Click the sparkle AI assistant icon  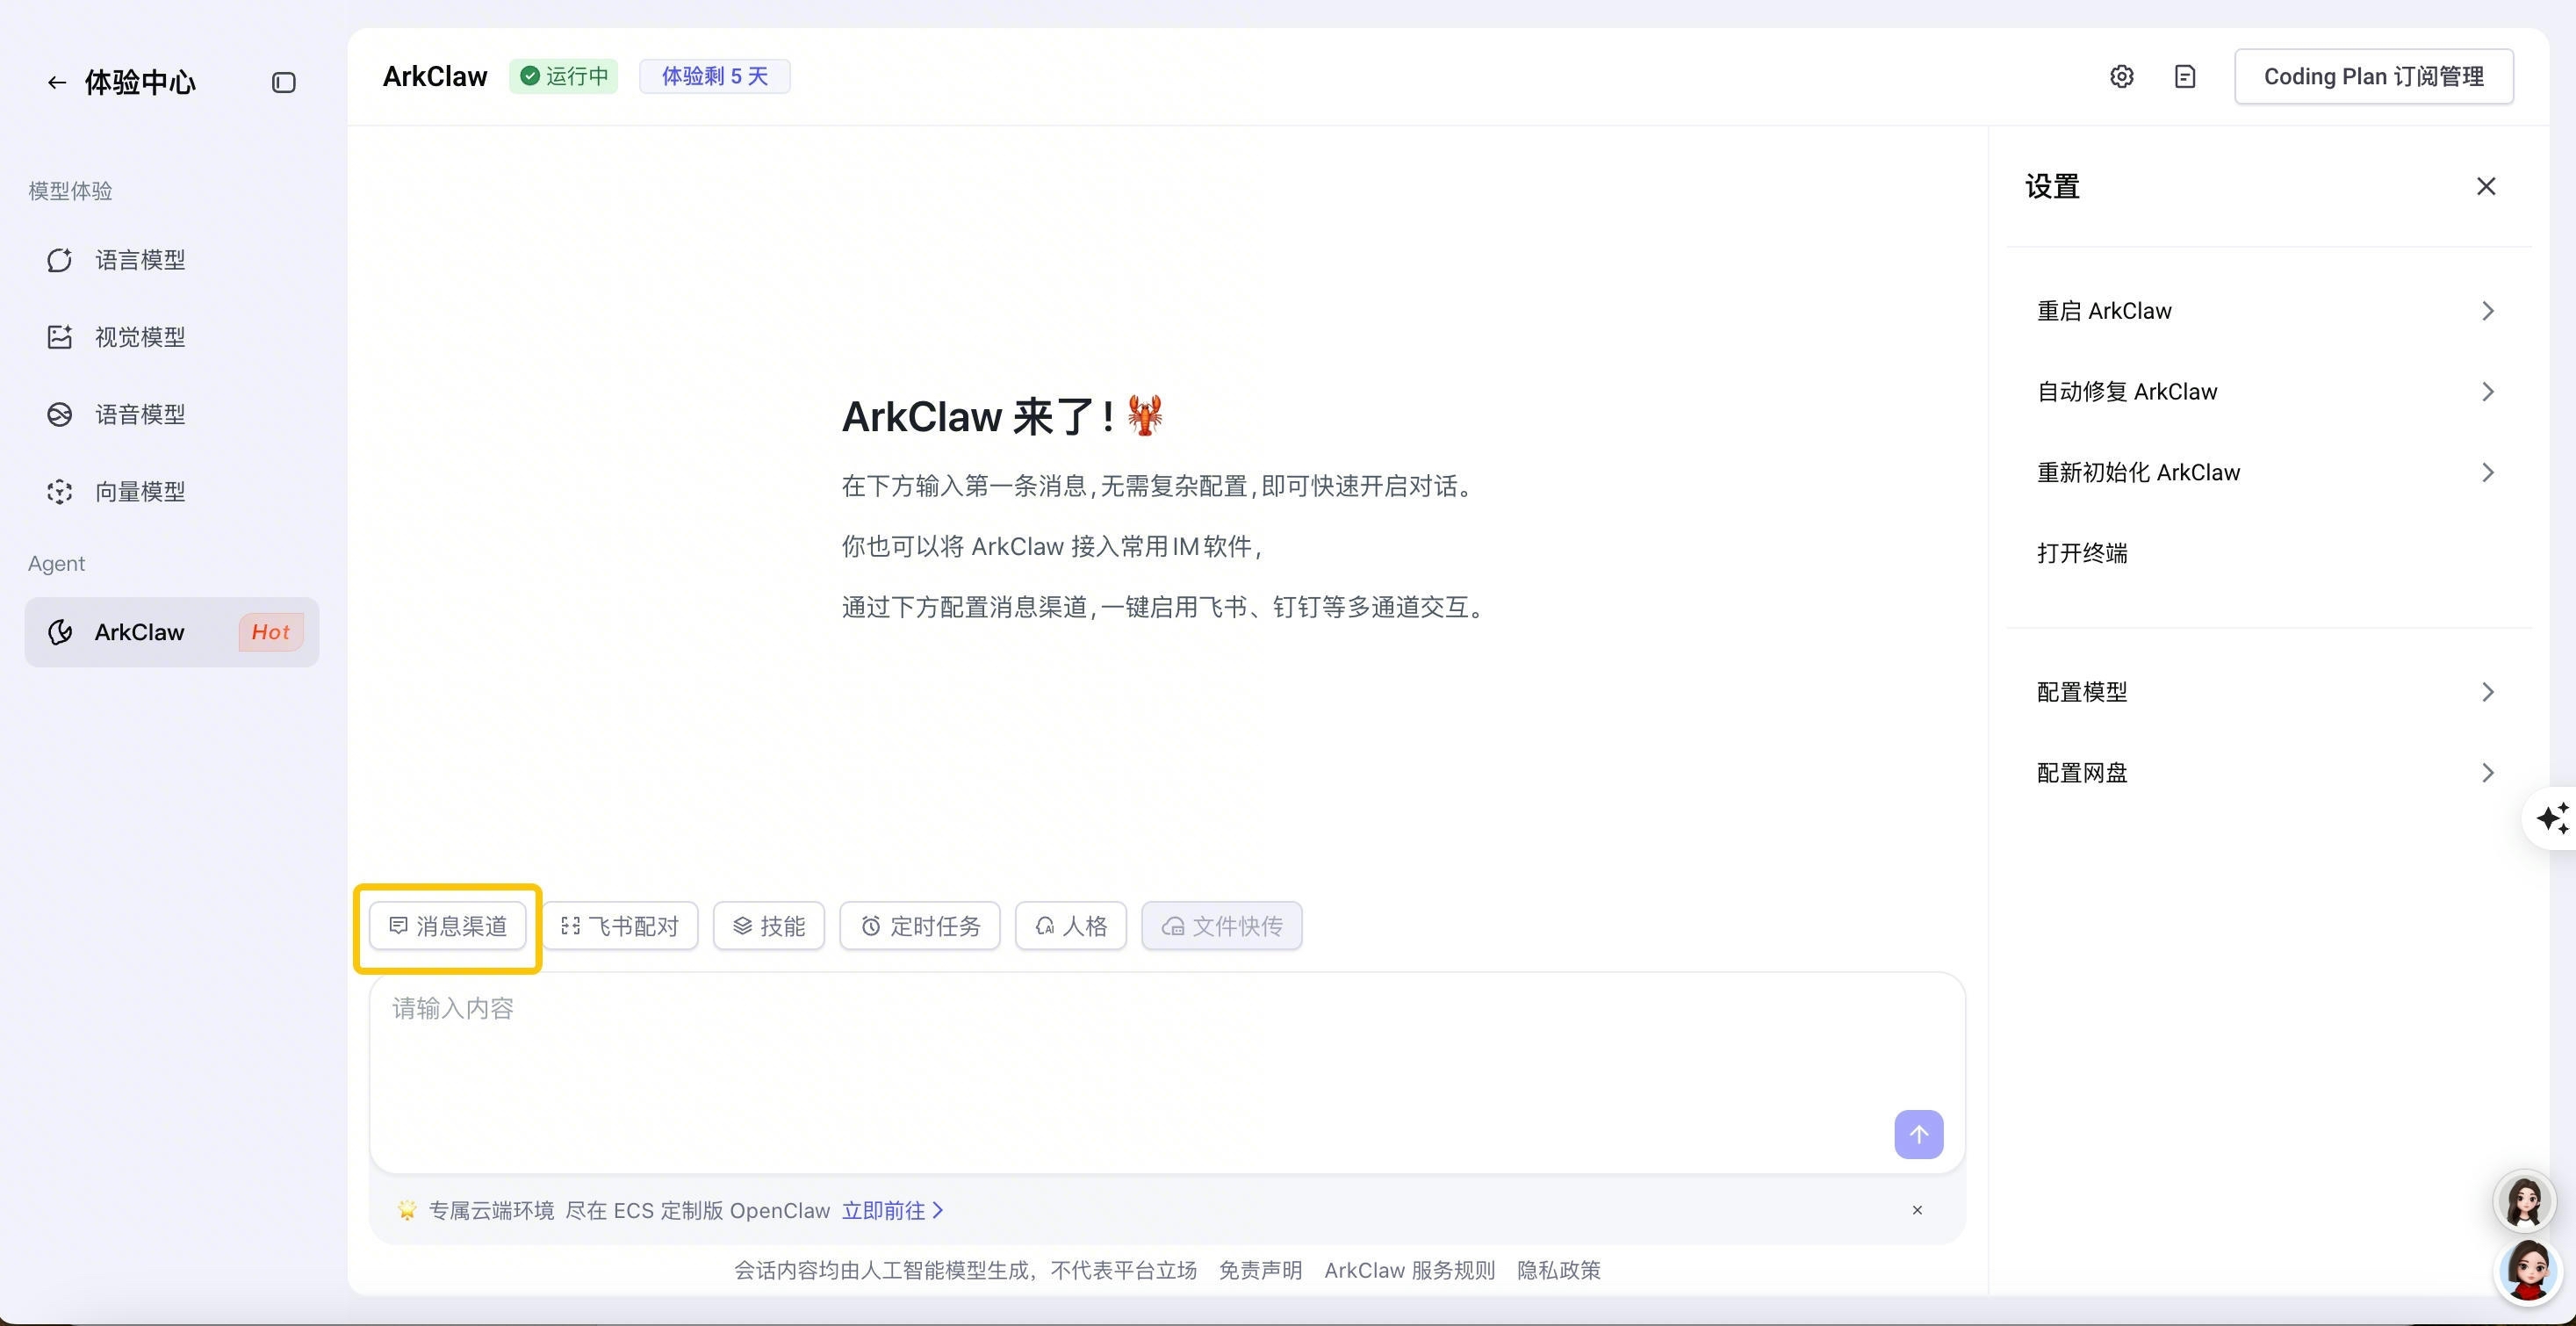pos(2551,818)
